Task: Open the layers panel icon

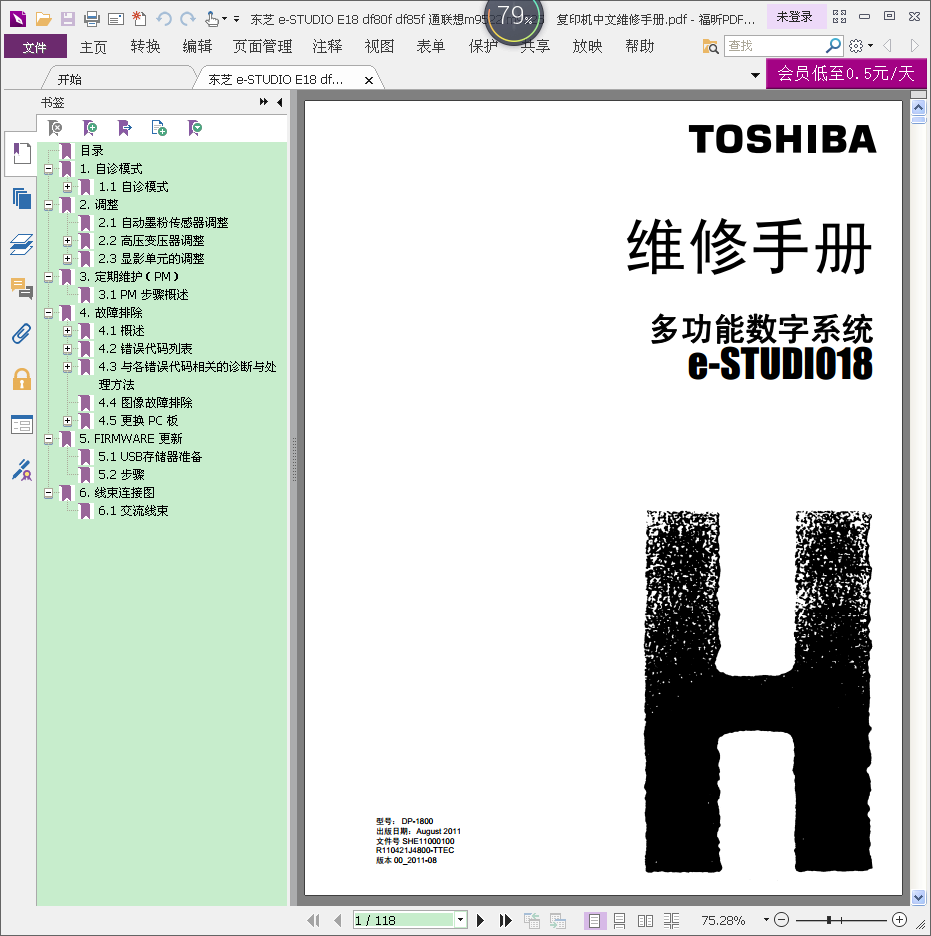Action: (22, 244)
